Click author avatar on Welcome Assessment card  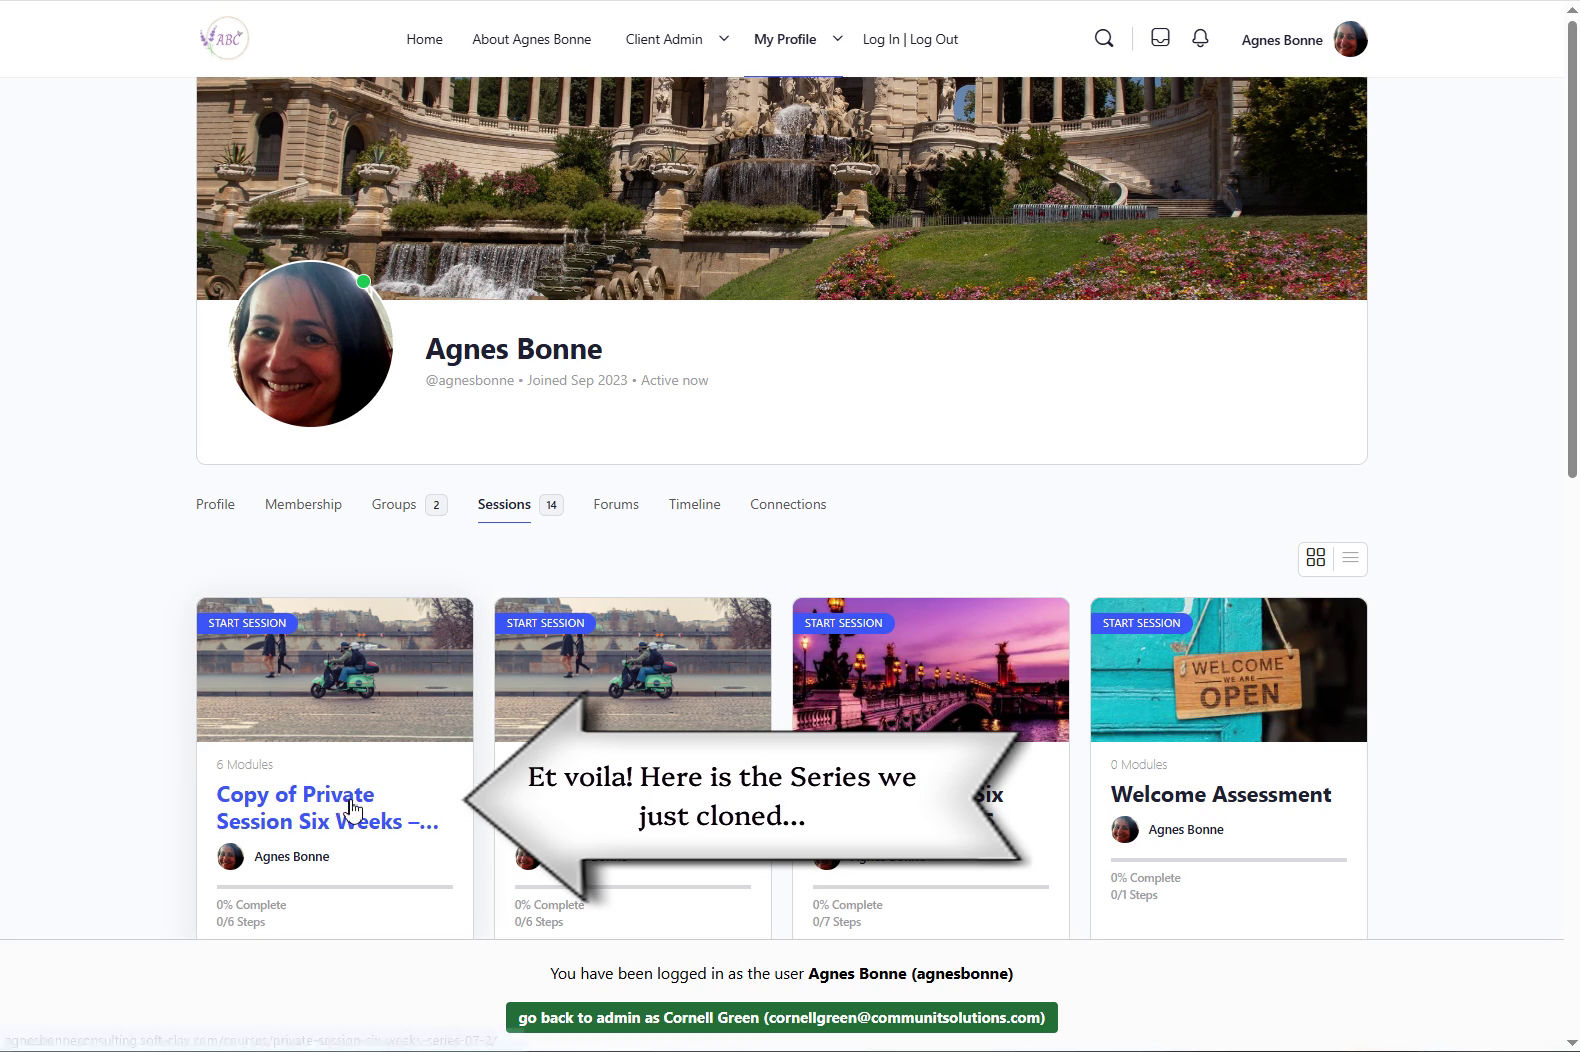pyautogui.click(x=1124, y=830)
